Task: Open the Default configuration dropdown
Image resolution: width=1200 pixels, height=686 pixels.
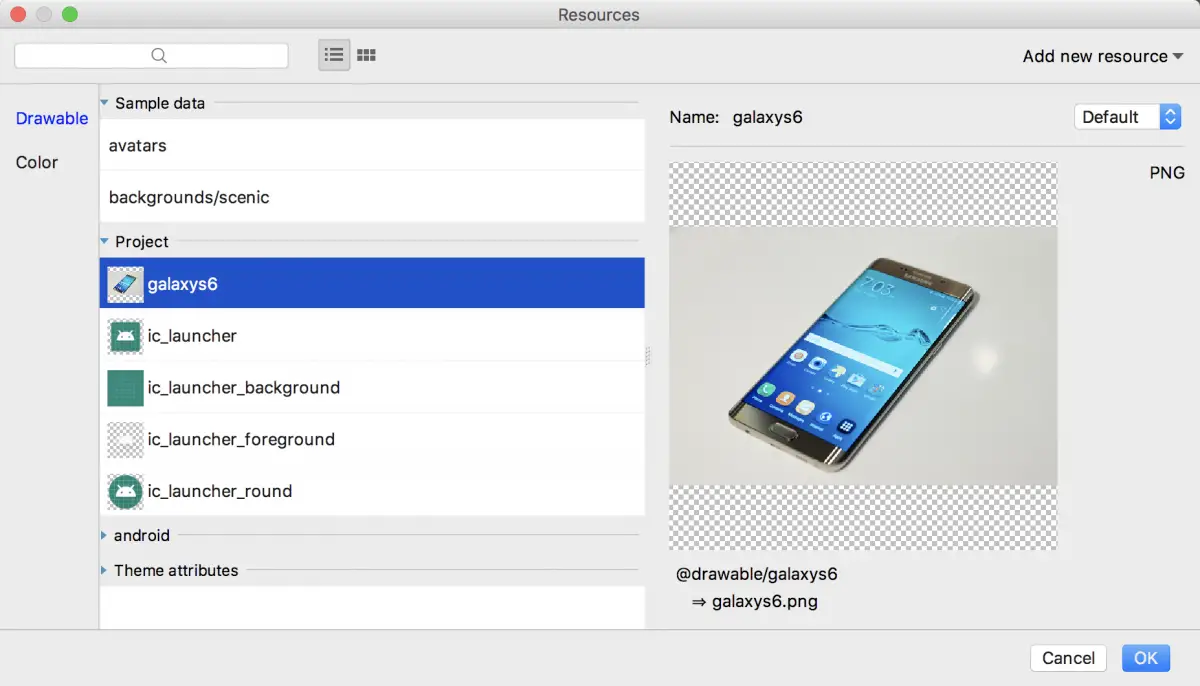Action: (1127, 117)
